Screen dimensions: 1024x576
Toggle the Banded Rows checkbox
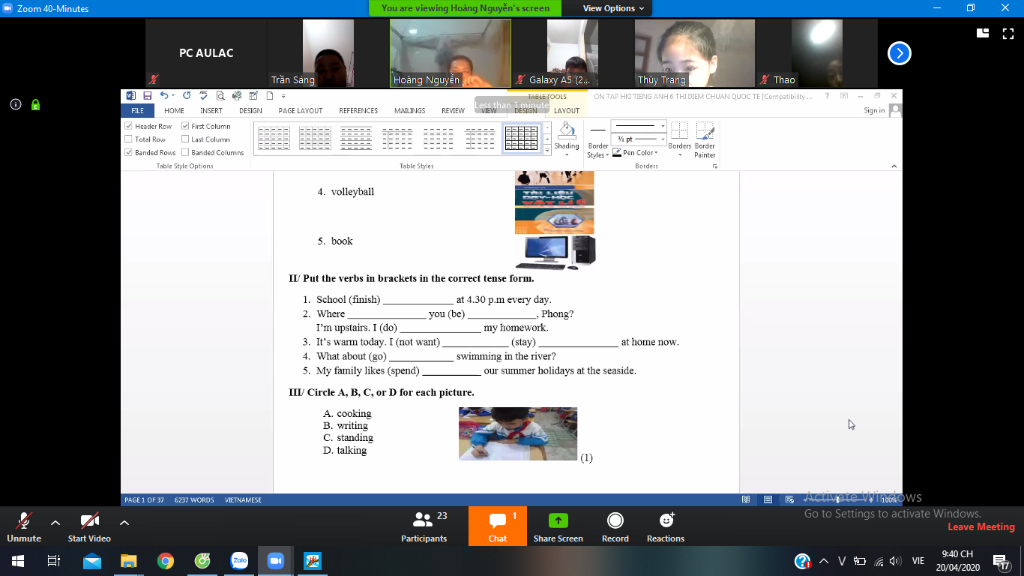tap(129, 152)
